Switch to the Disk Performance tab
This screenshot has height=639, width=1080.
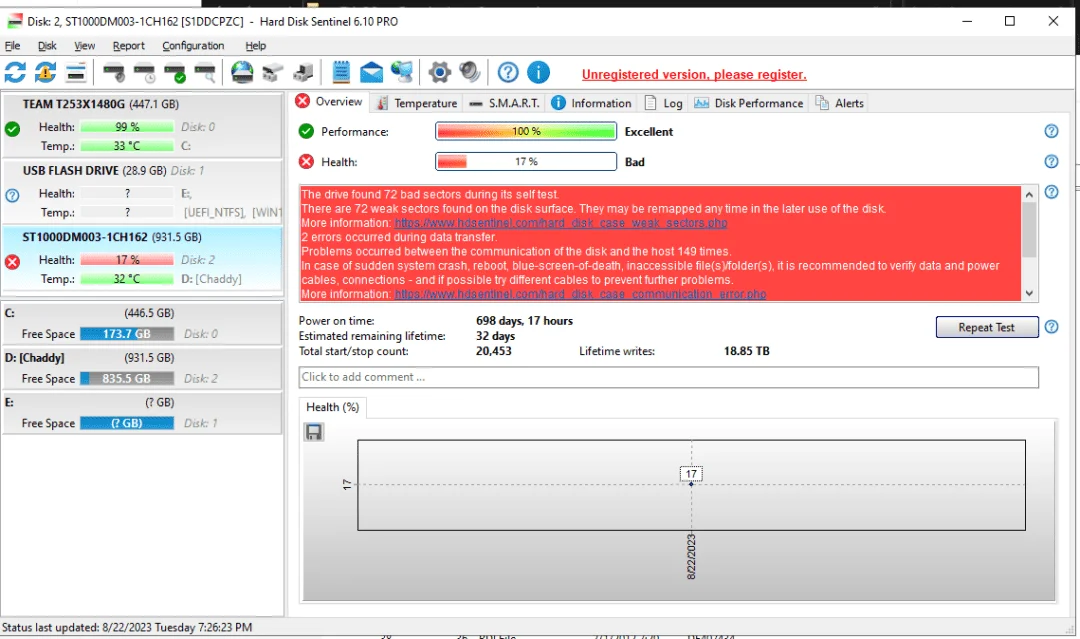click(749, 103)
